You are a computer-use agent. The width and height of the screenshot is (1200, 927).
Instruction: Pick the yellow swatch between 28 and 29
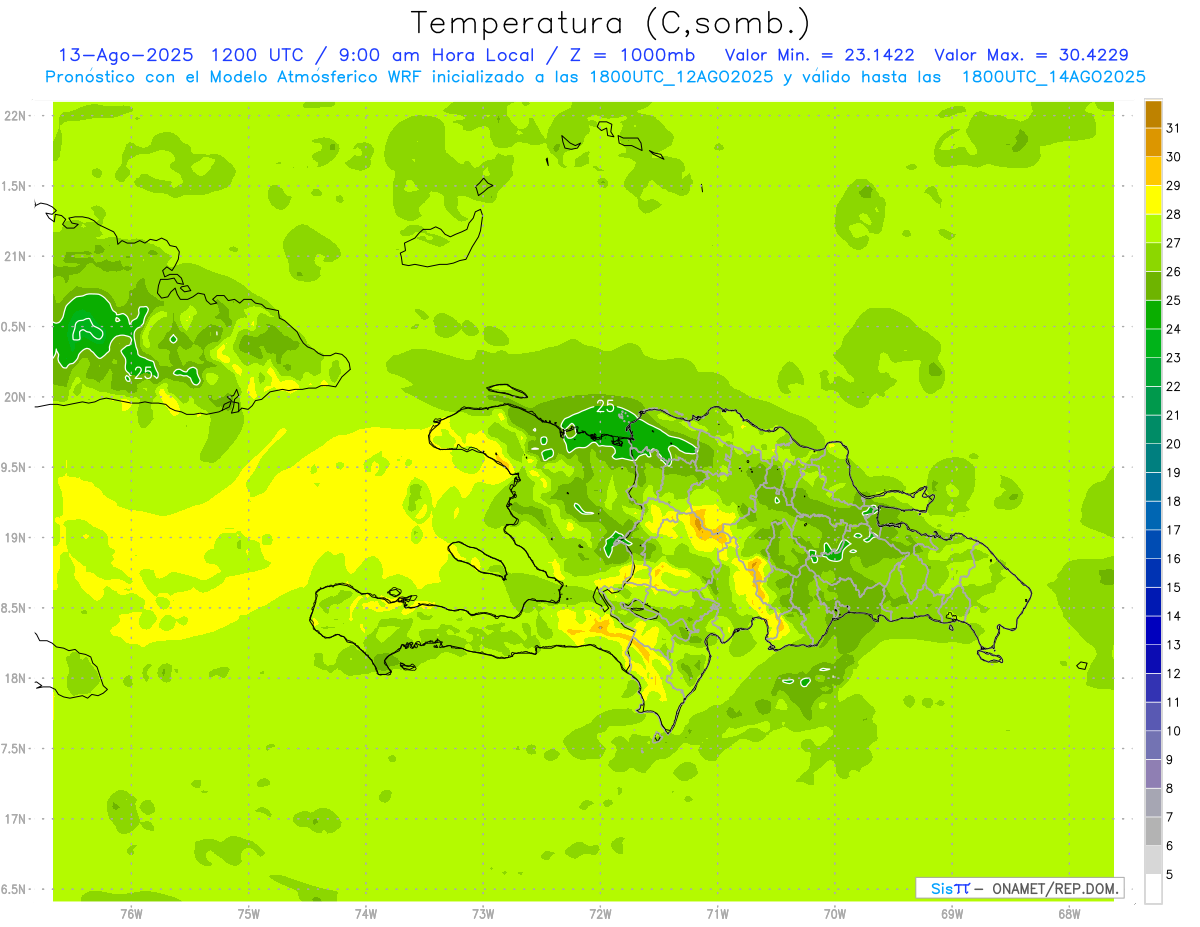pyautogui.click(x=1153, y=200)
